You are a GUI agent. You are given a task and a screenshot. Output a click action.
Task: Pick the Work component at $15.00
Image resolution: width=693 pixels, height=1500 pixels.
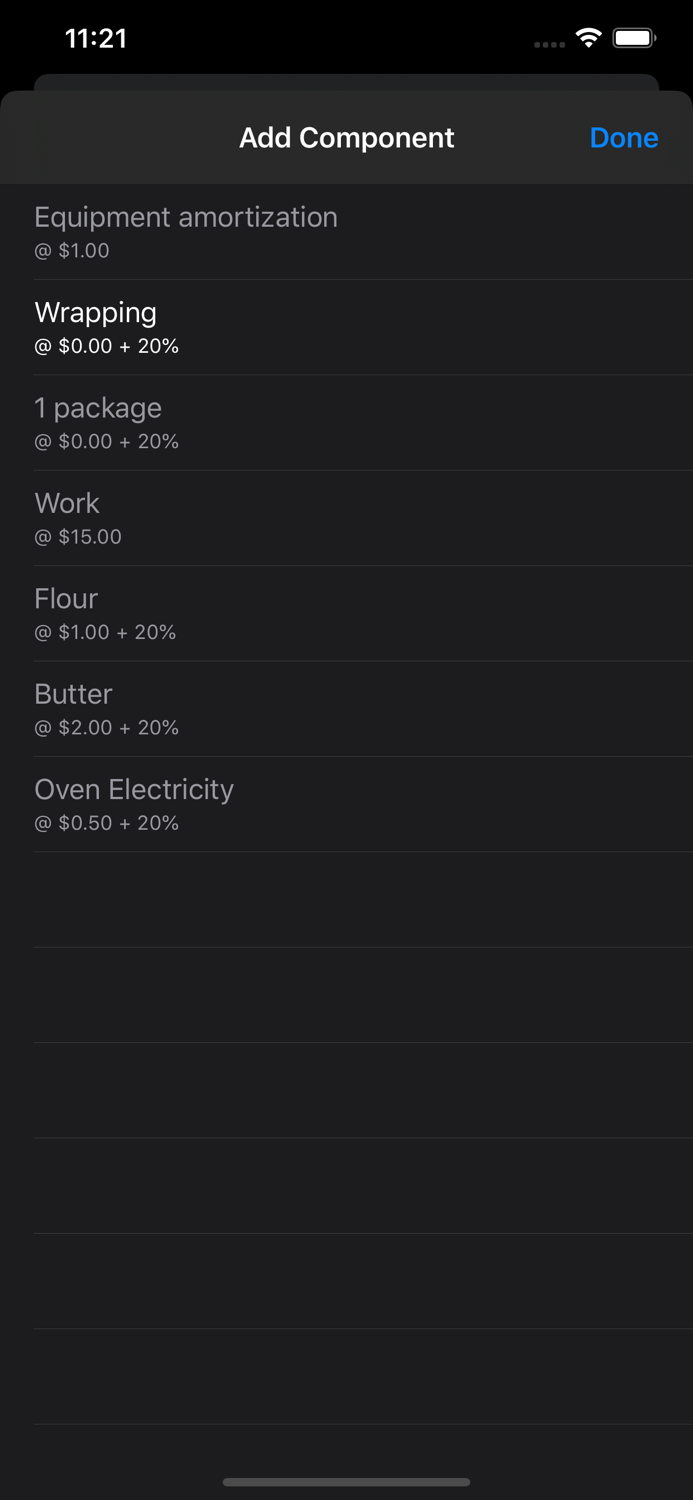(67, 503)
